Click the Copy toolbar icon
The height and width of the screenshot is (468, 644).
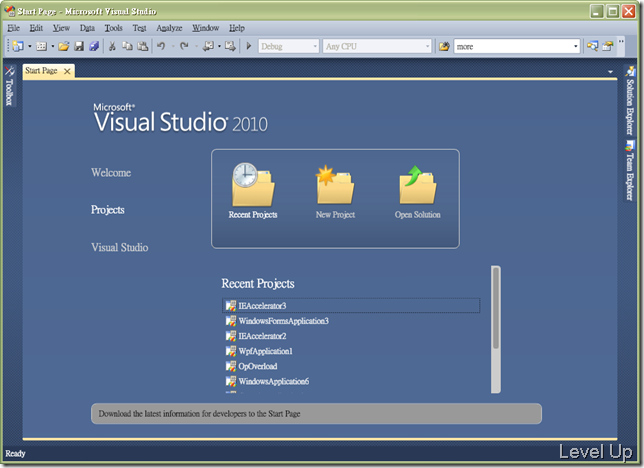pyautogui.click(x=127, y=46)
